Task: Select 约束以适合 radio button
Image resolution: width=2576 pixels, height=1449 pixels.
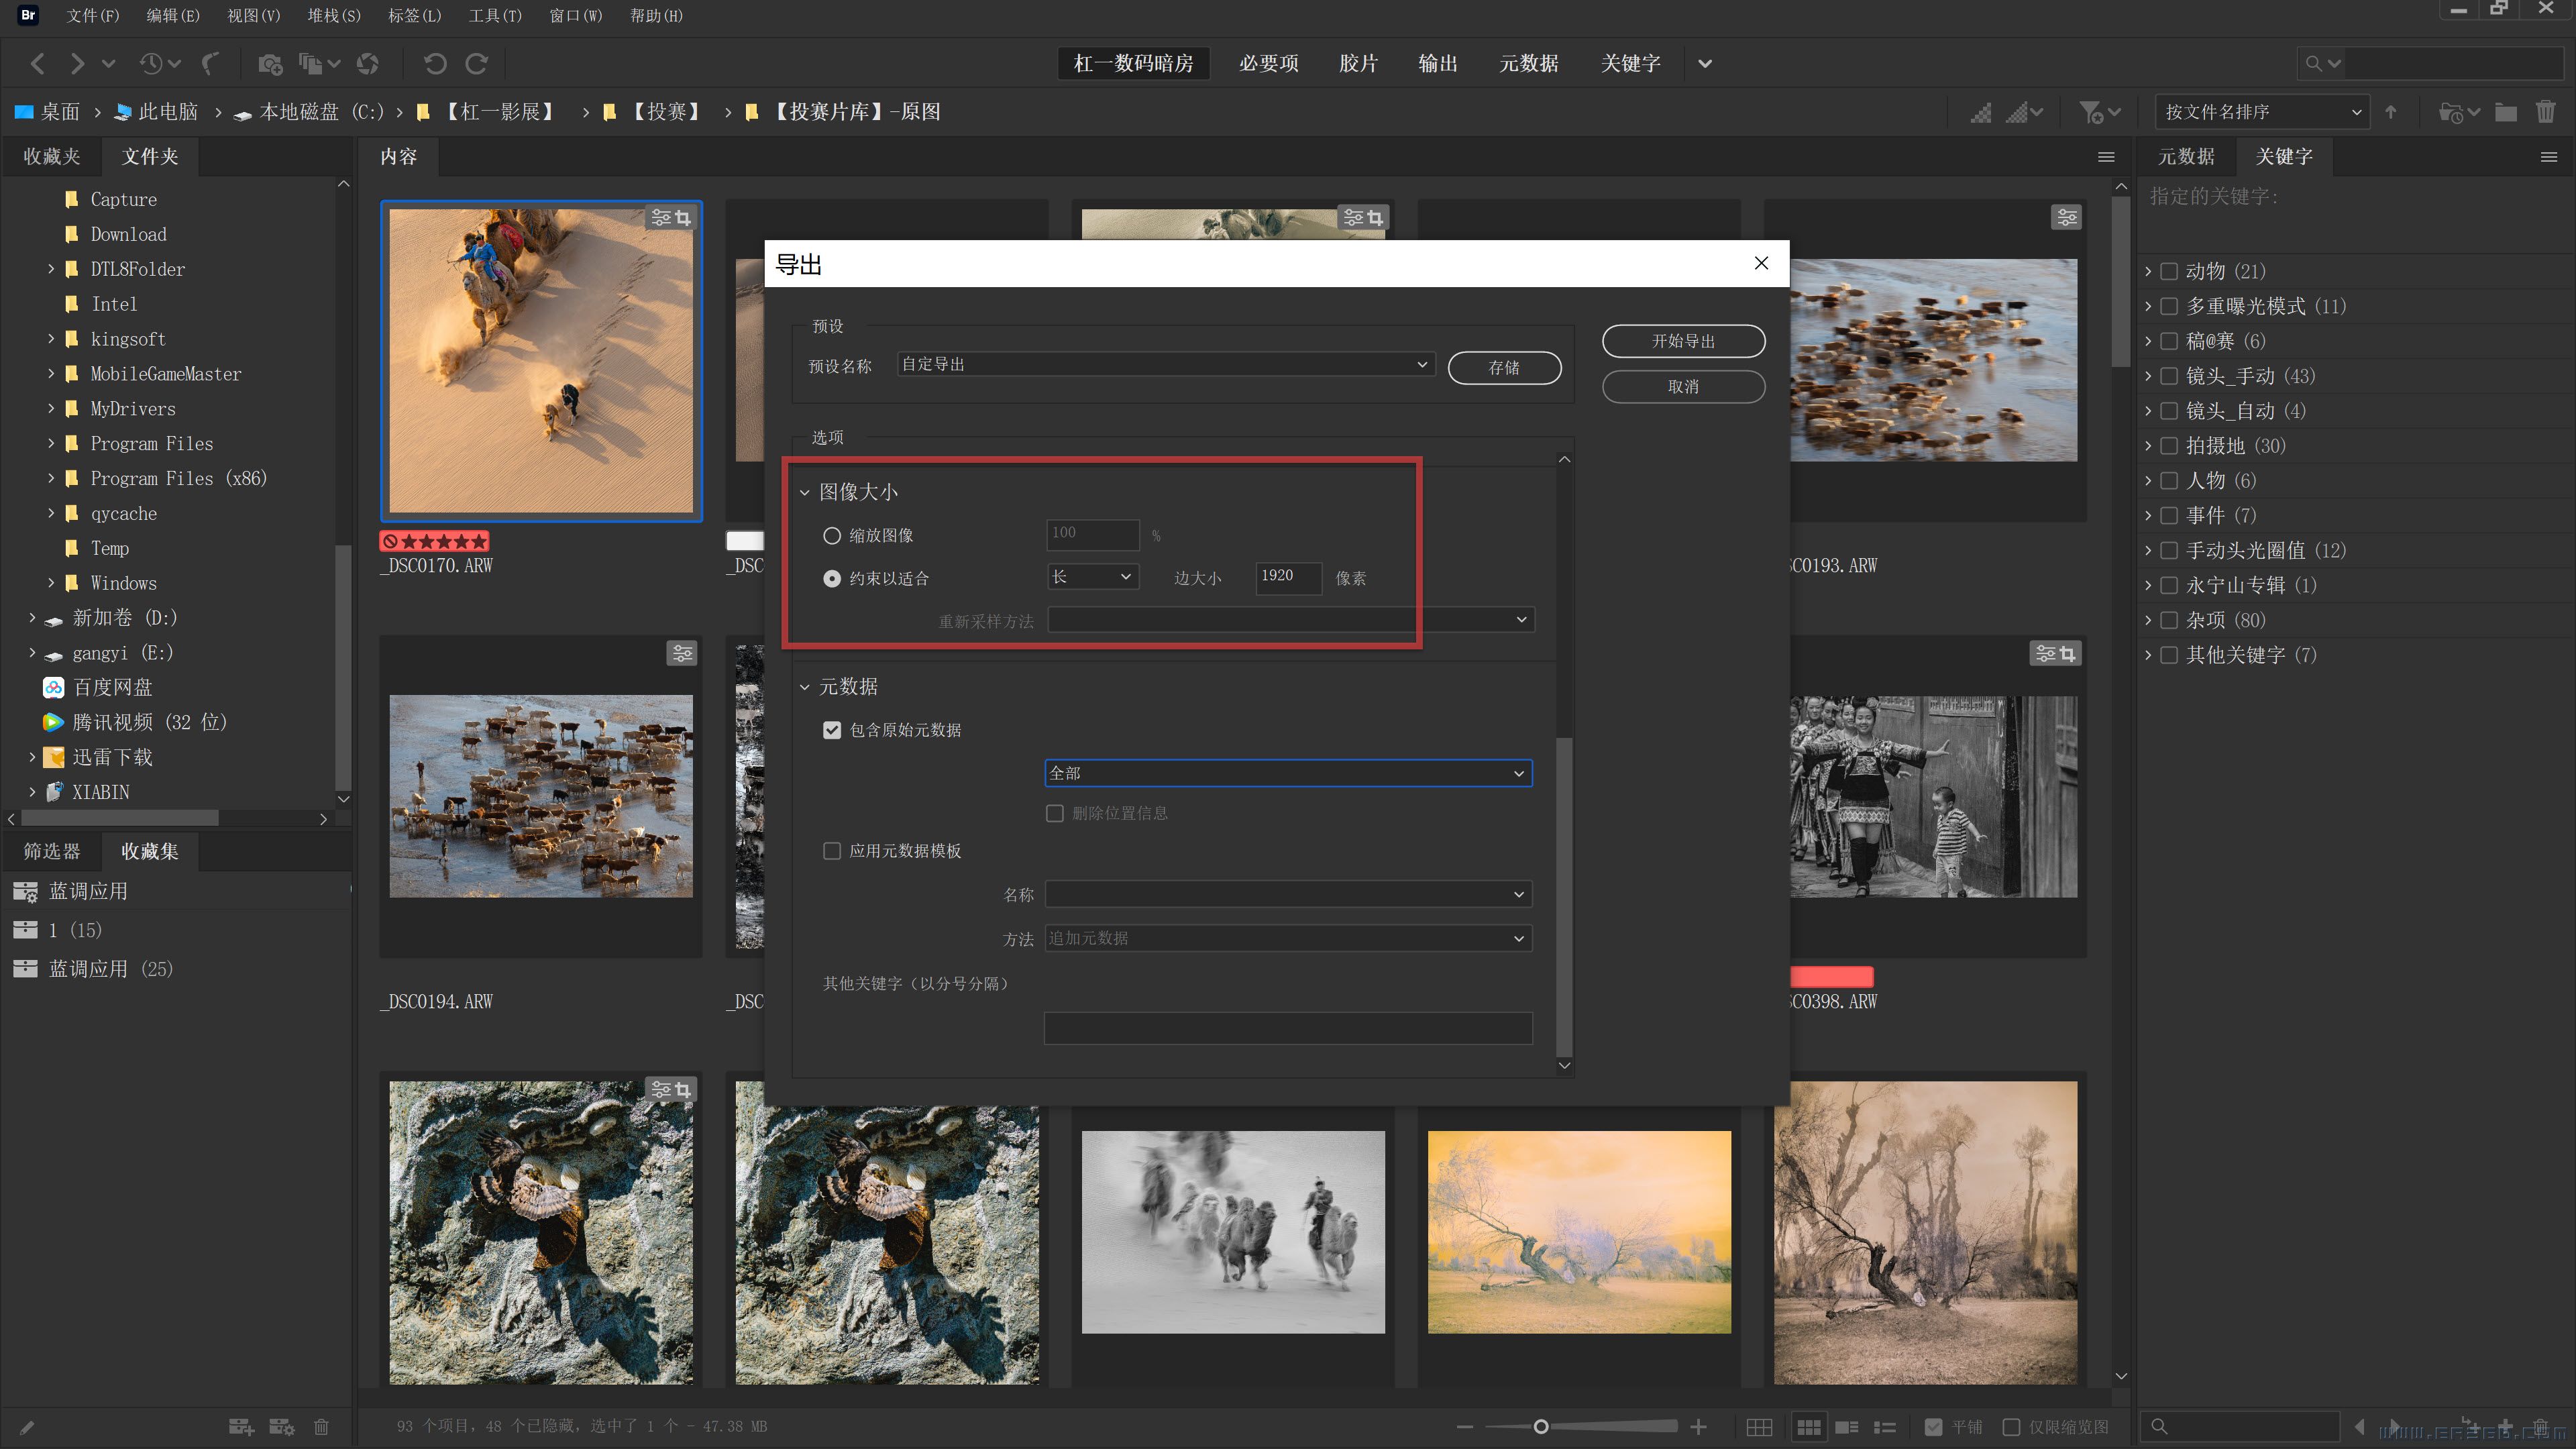Action: pos(833,577)
